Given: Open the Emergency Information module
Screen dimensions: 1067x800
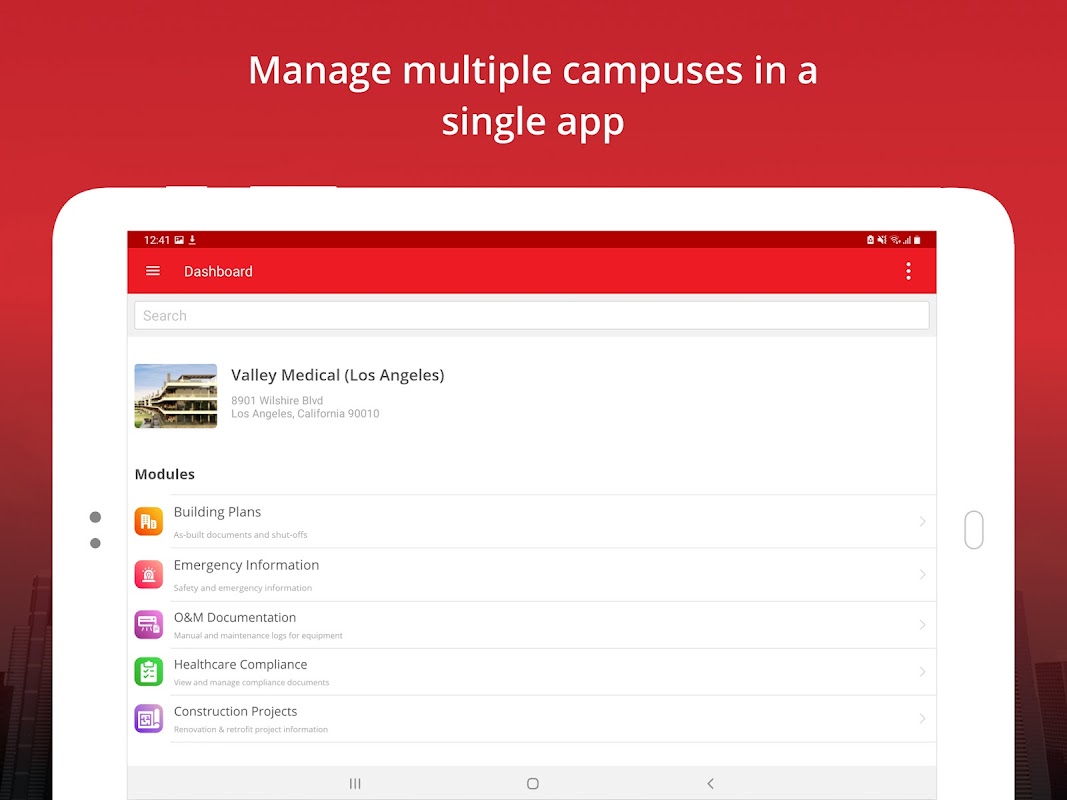Looking at the screenshot, I should tap(531, 575).
